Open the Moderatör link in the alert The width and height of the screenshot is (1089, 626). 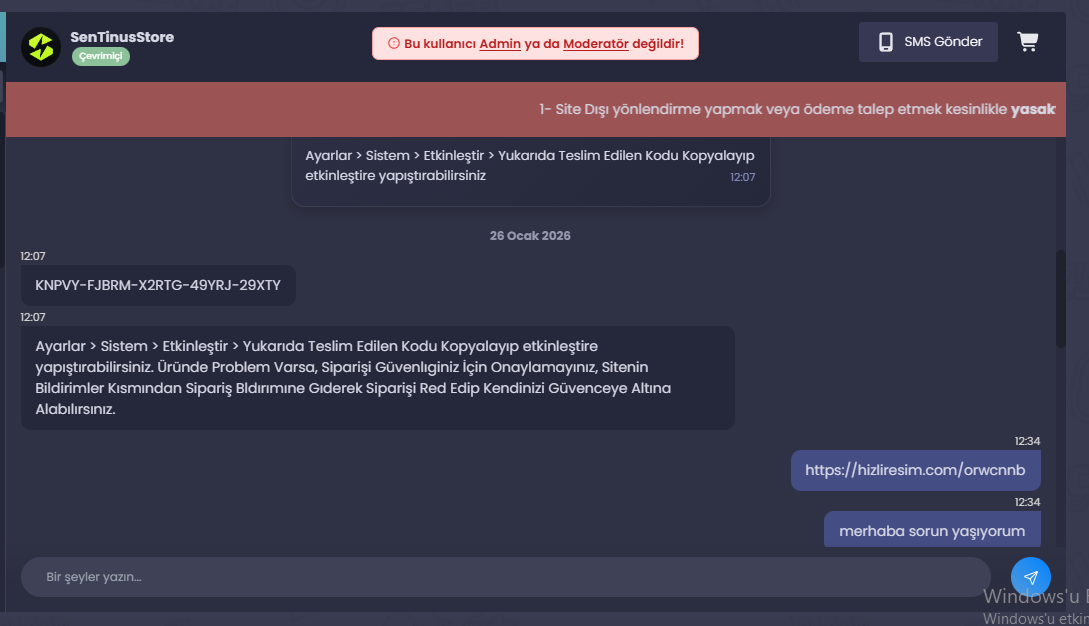click(596, 44)
